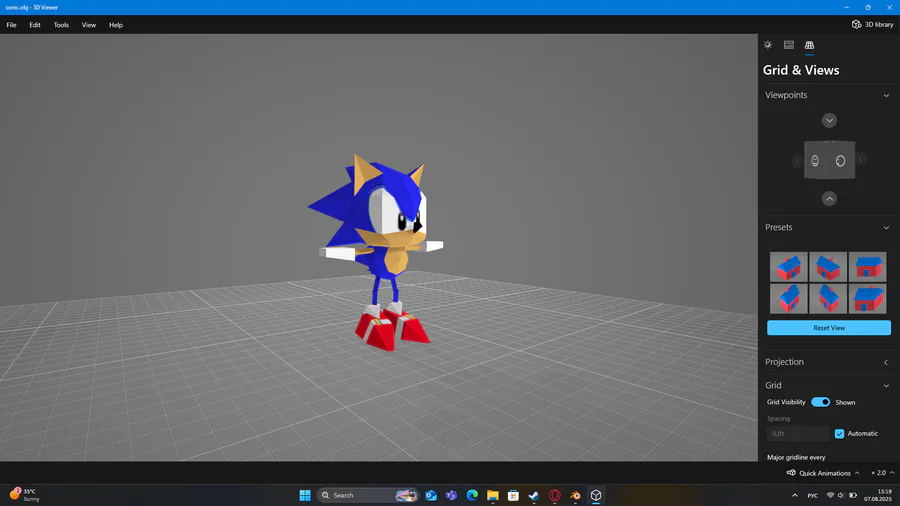Select the third preset view in top row
The image size is (900, 506).
click(867, 267)
